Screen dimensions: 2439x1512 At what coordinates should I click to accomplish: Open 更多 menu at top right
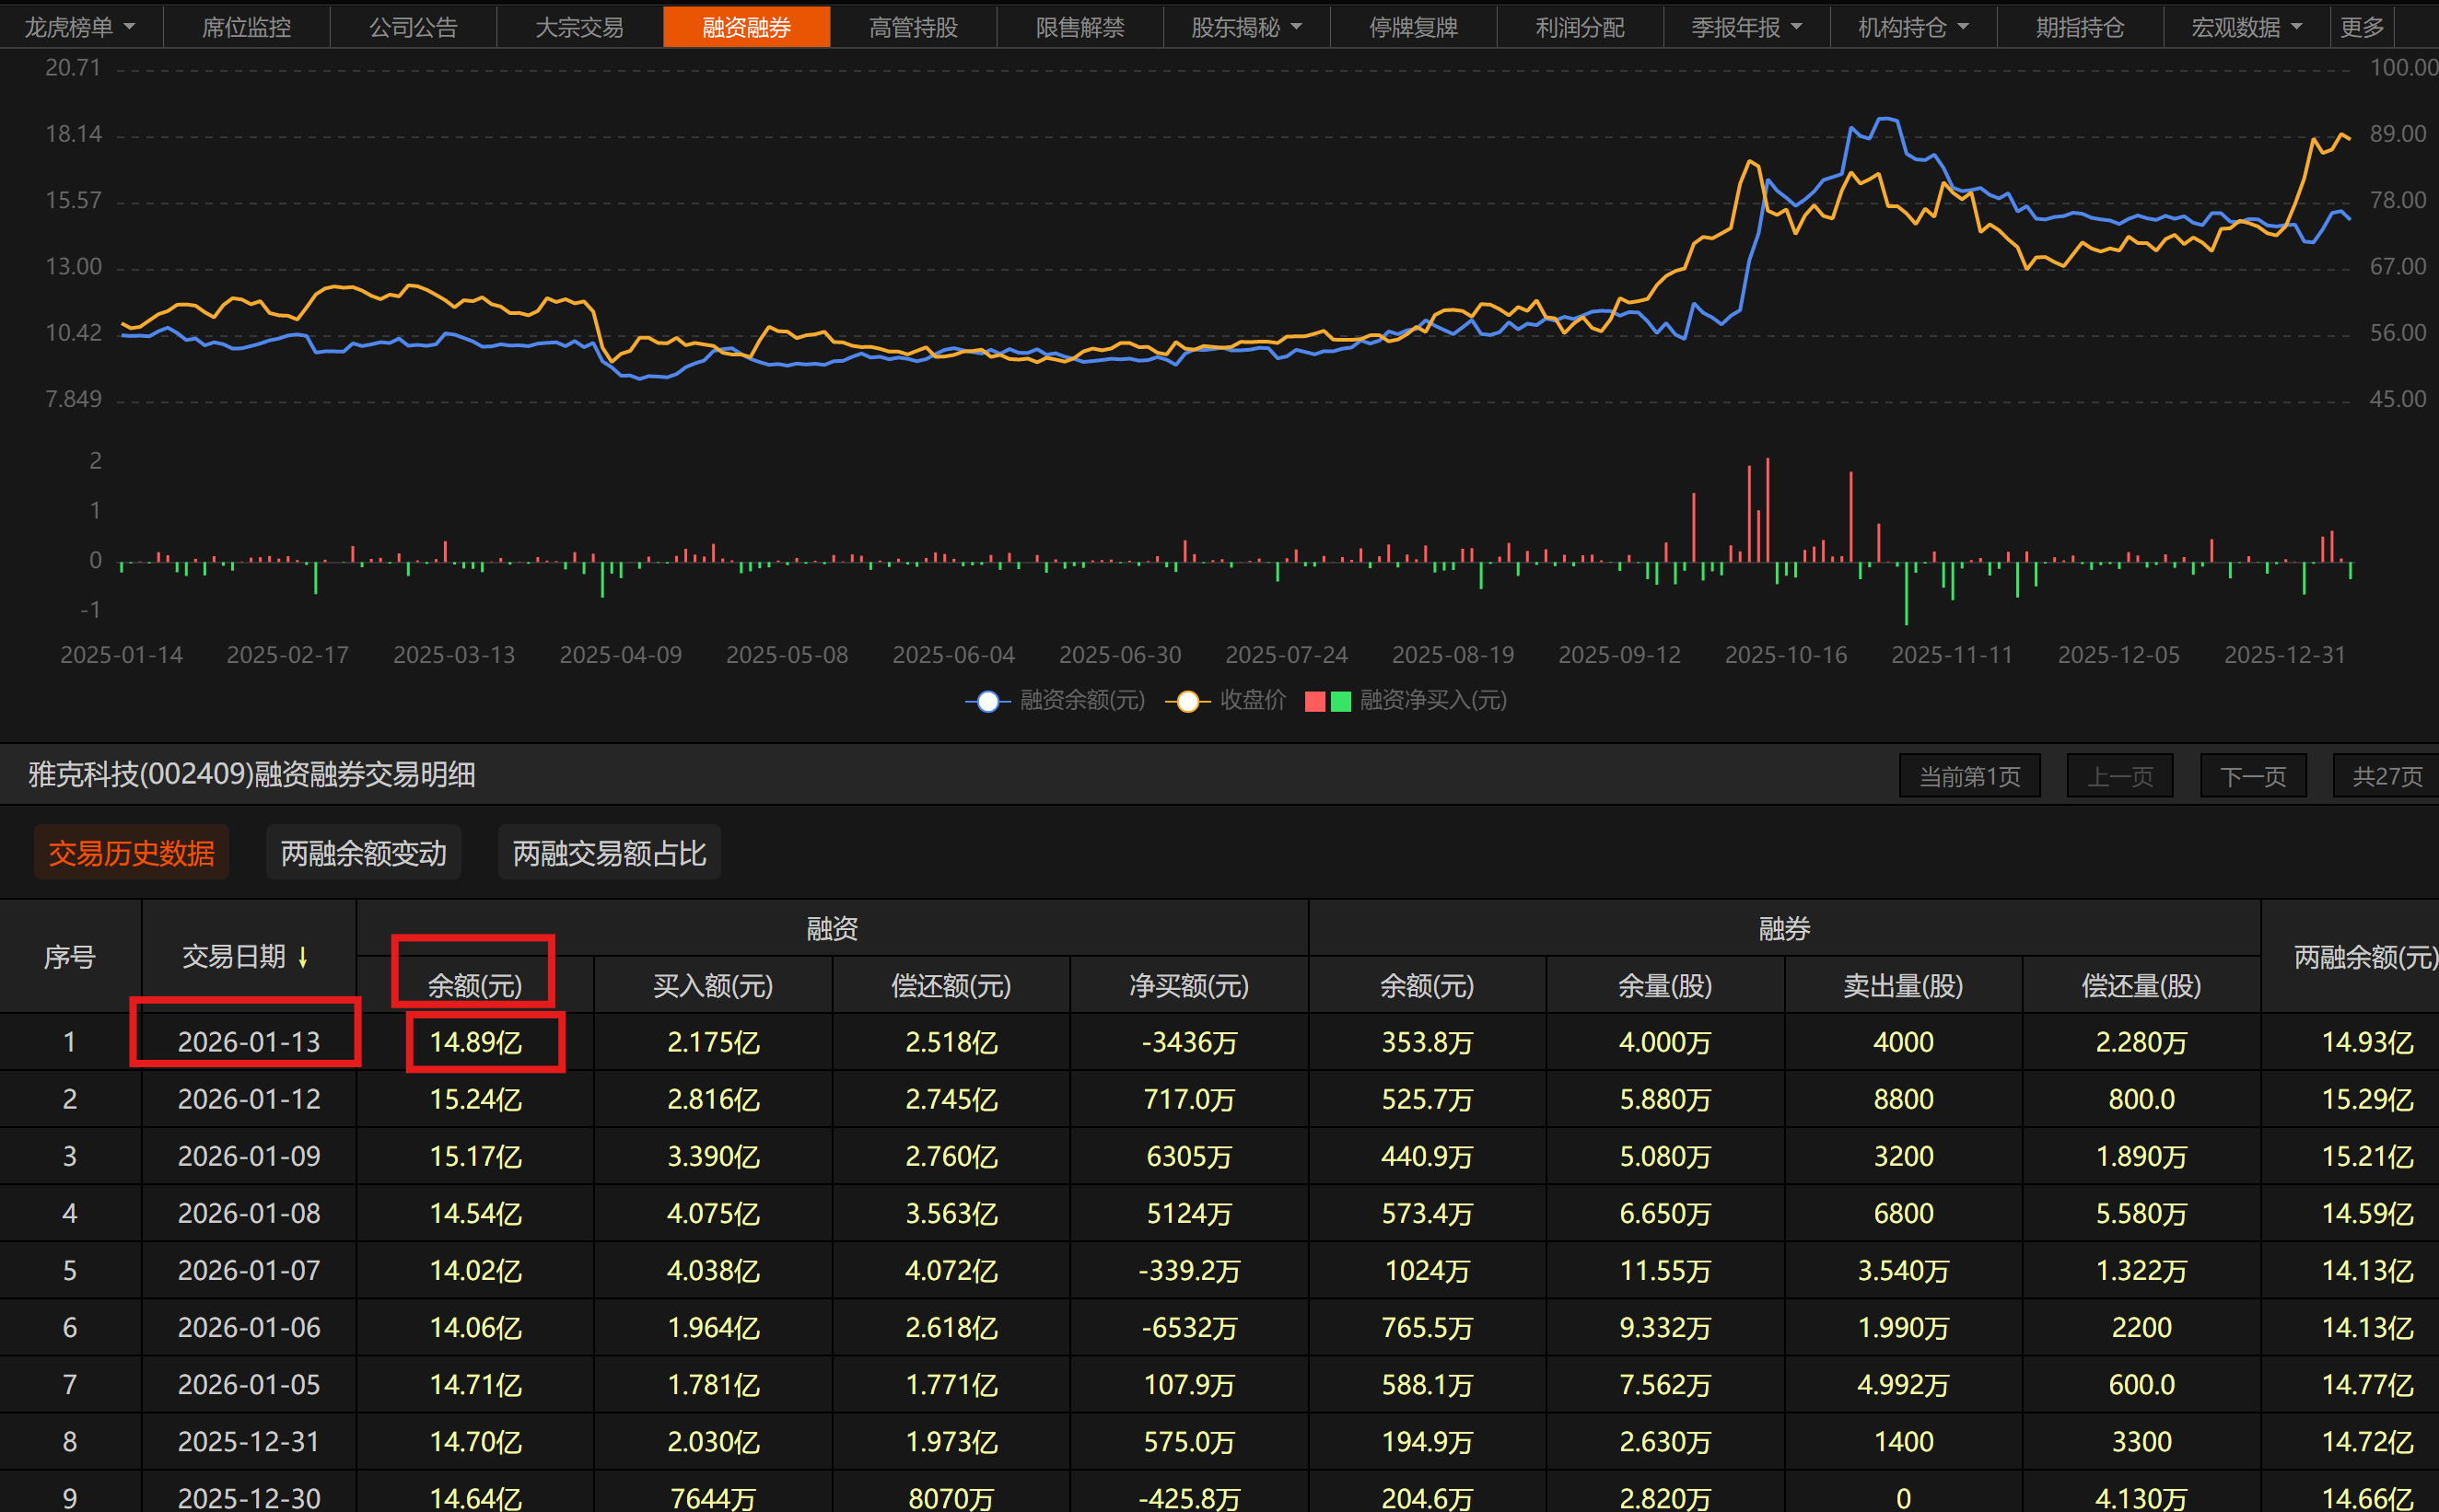(2362, 27)
